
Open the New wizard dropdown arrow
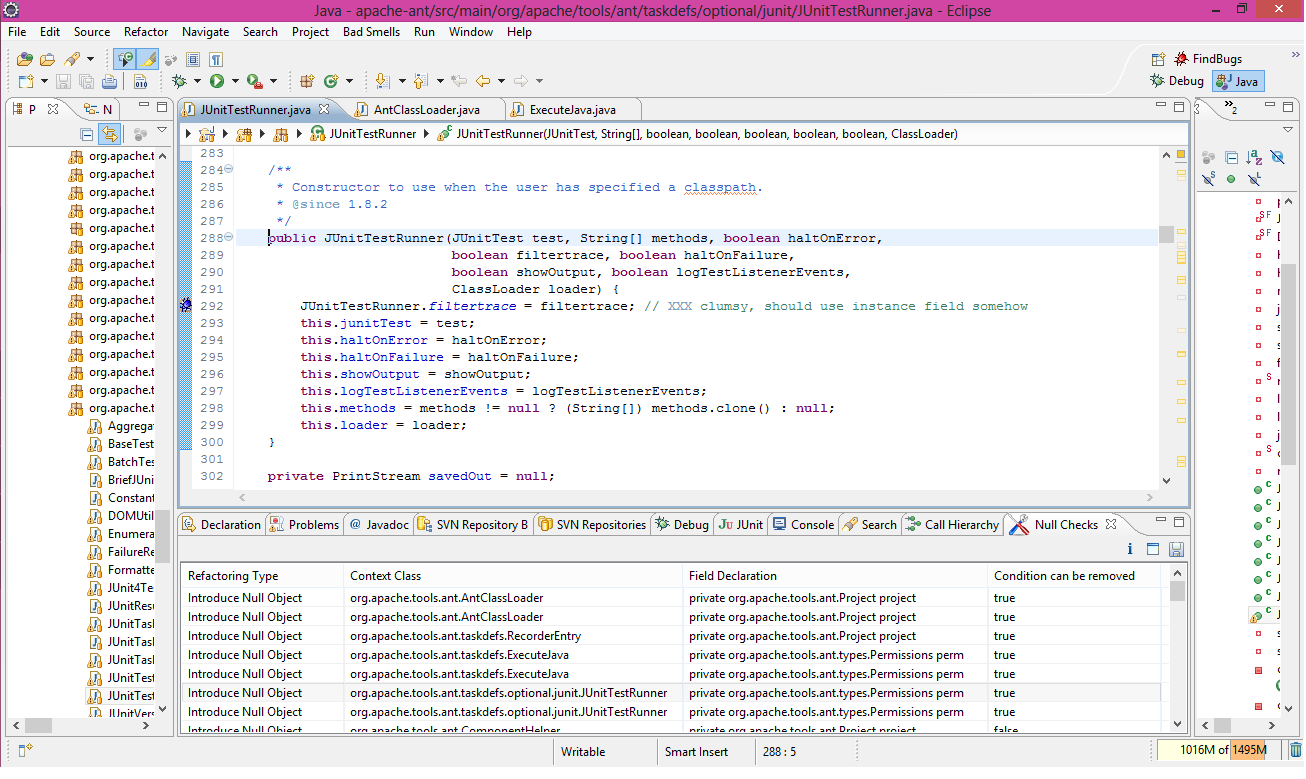pos(44,81)
